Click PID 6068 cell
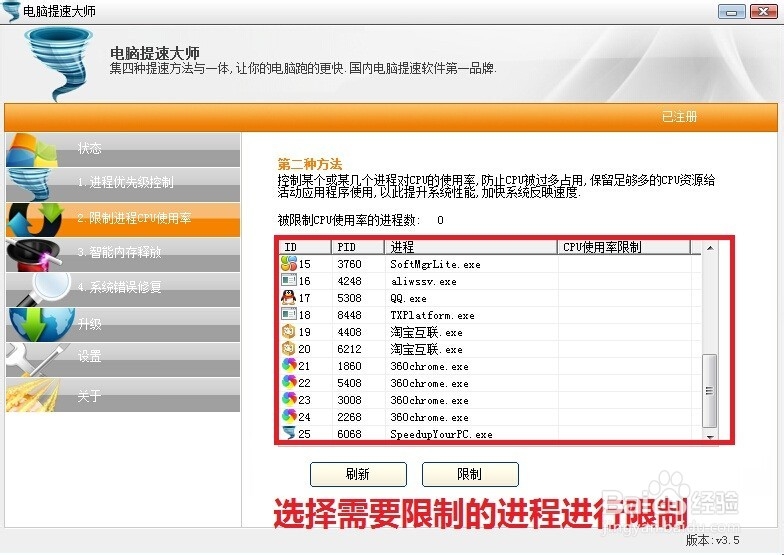Image resolution: width=784 pixels, height=555 pixels. click(349, 434)
